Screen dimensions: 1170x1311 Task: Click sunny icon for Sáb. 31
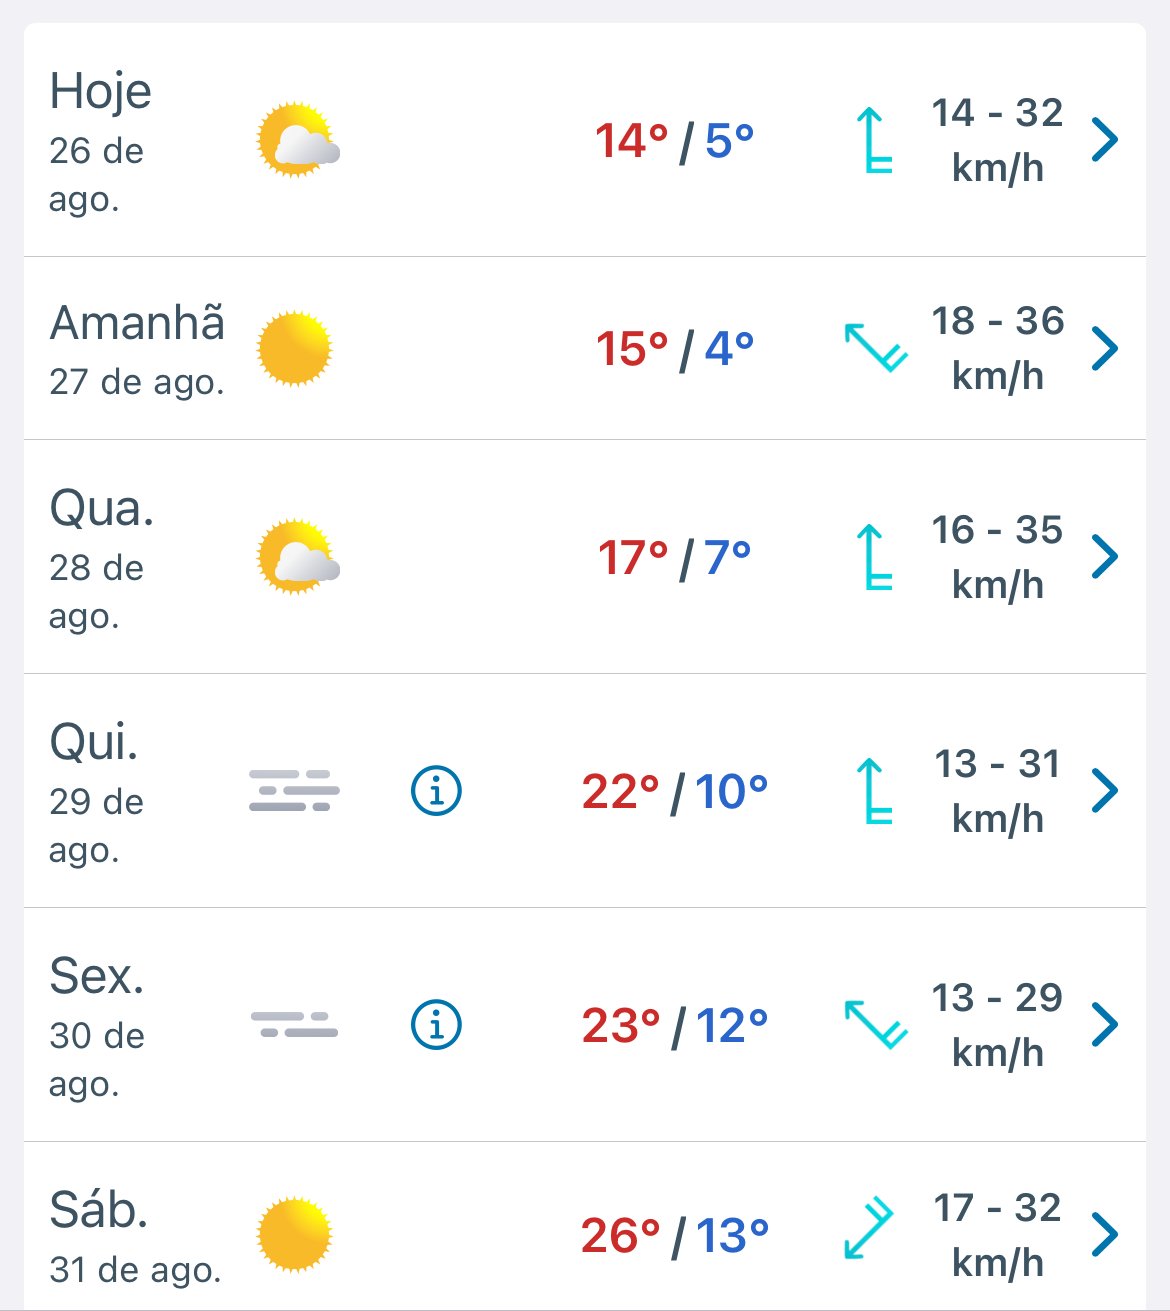[294, 1234]
